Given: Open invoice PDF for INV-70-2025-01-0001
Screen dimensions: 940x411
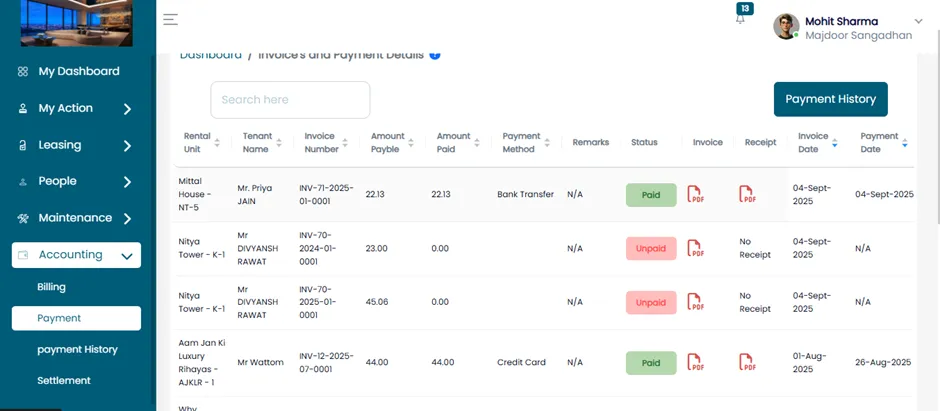Looking at the screenshot, I should tap(695, 302).
